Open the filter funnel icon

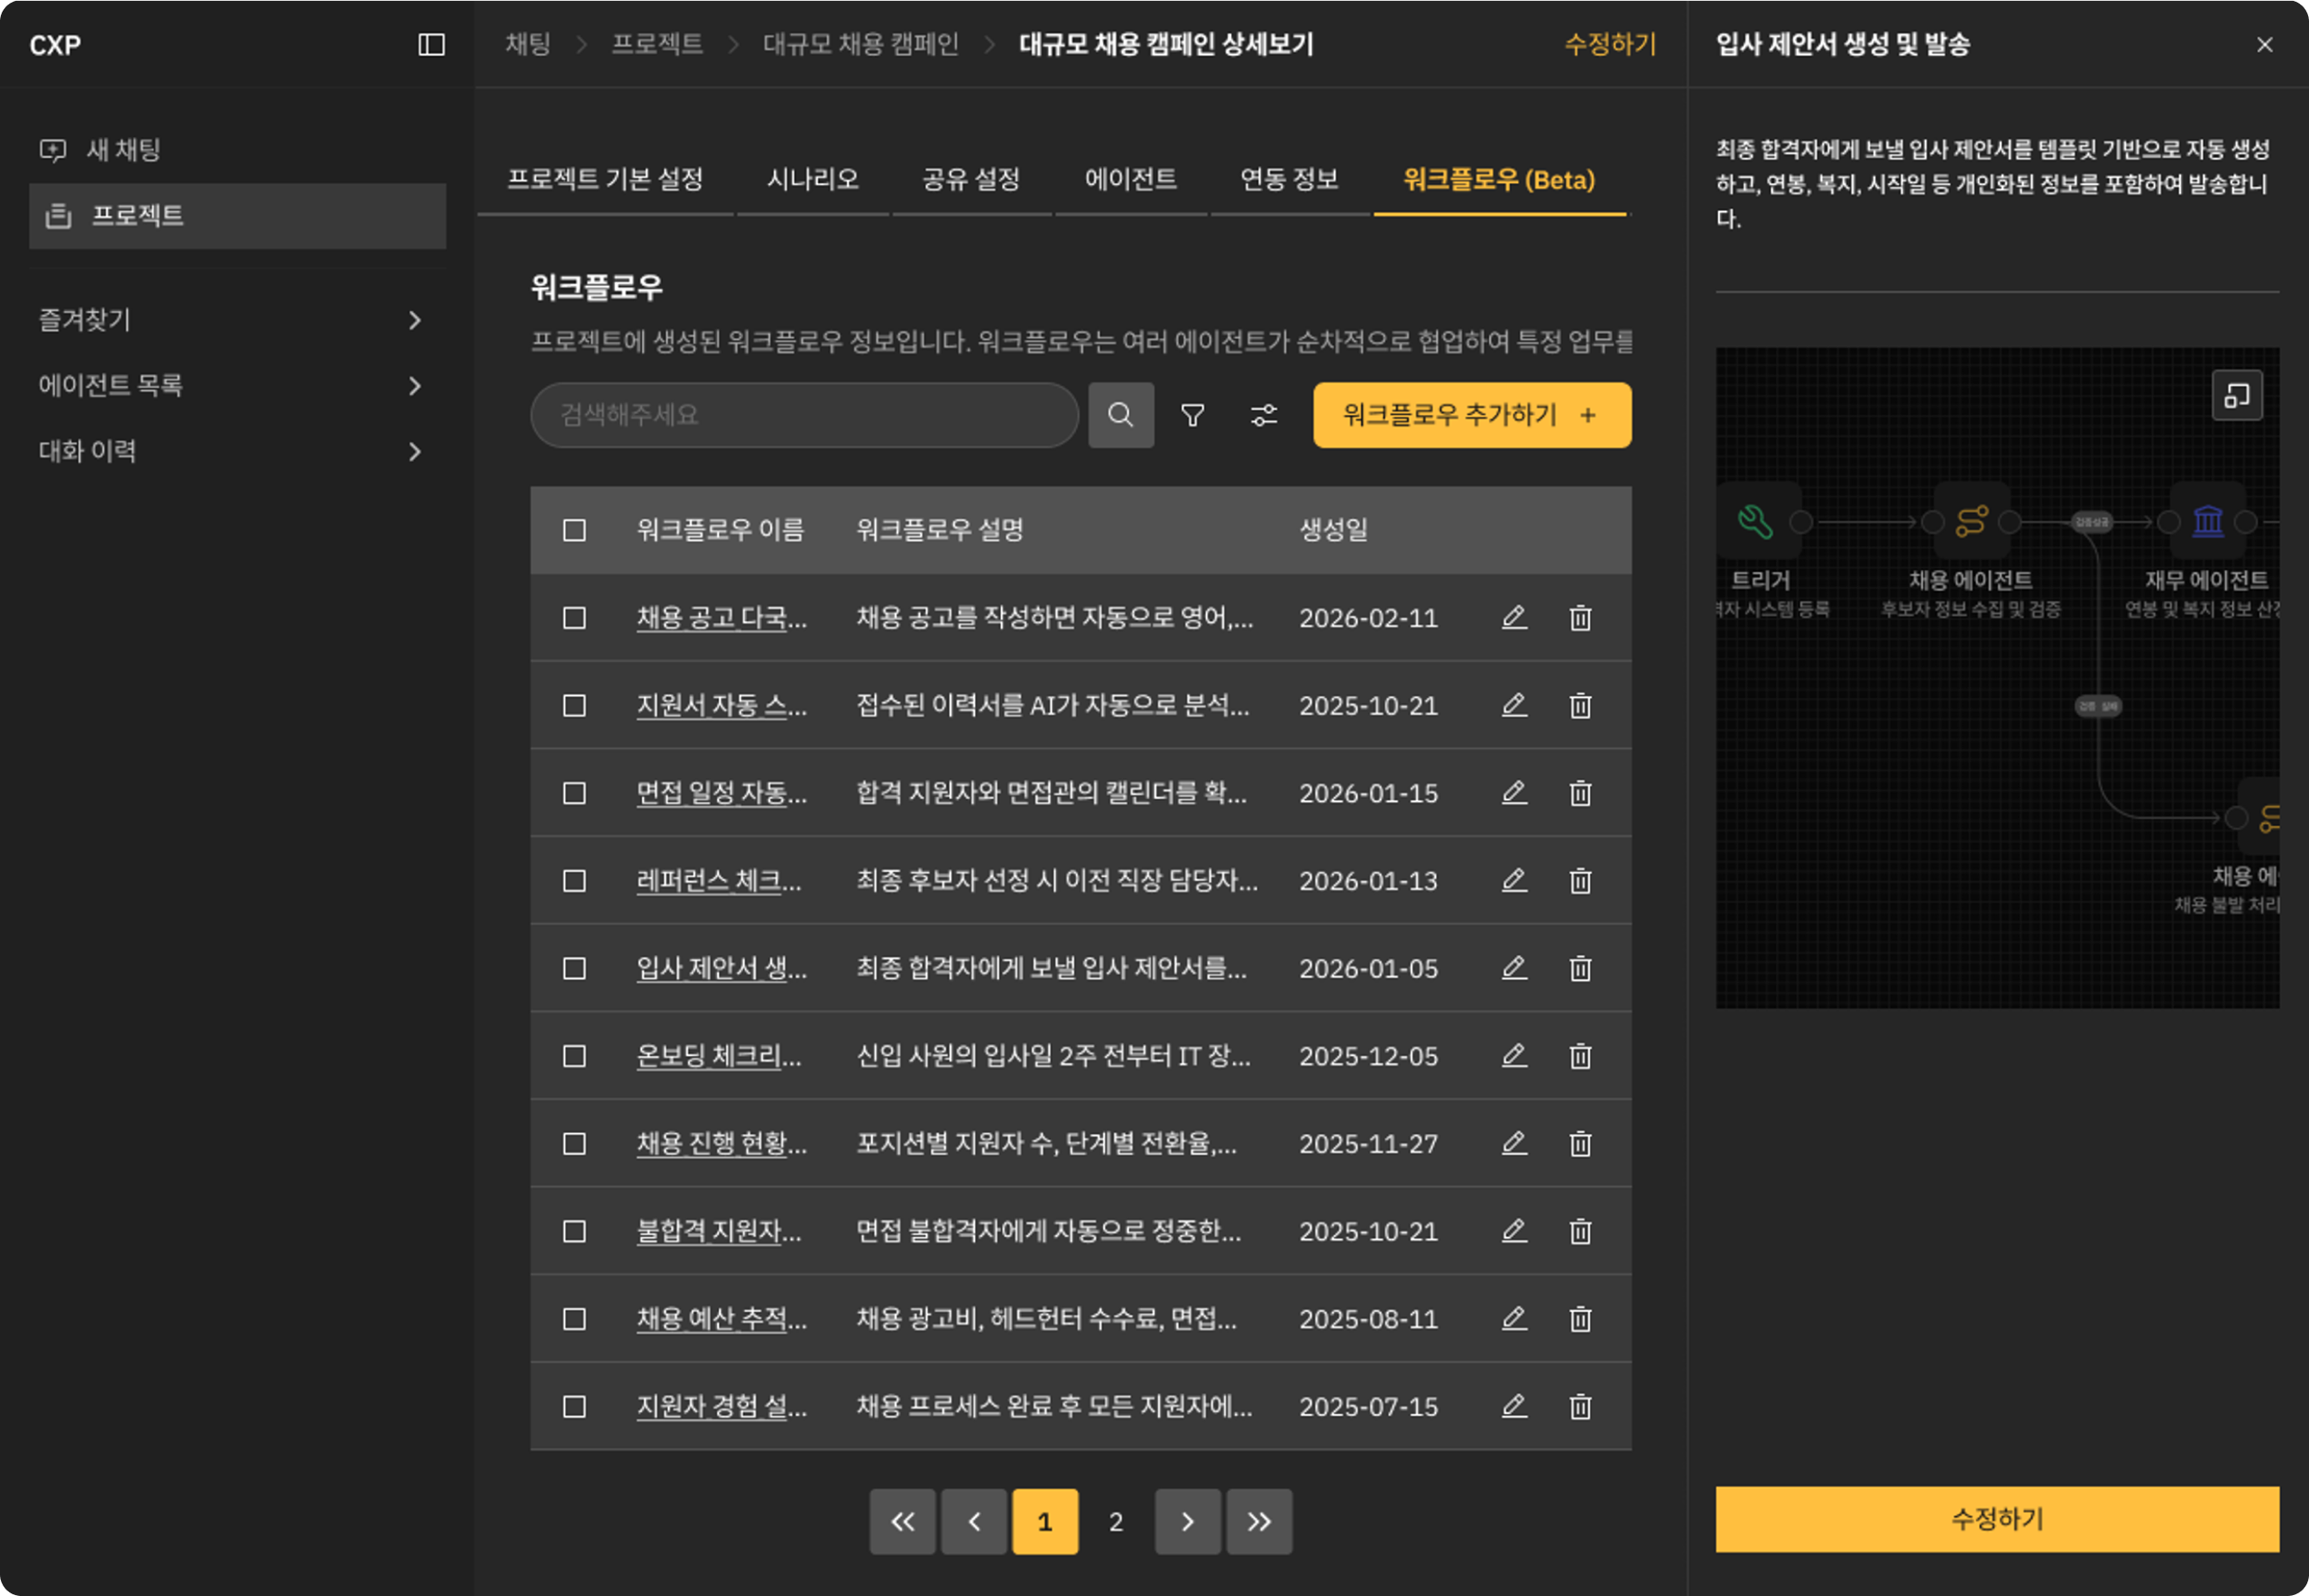click(x=1192, y=415)
